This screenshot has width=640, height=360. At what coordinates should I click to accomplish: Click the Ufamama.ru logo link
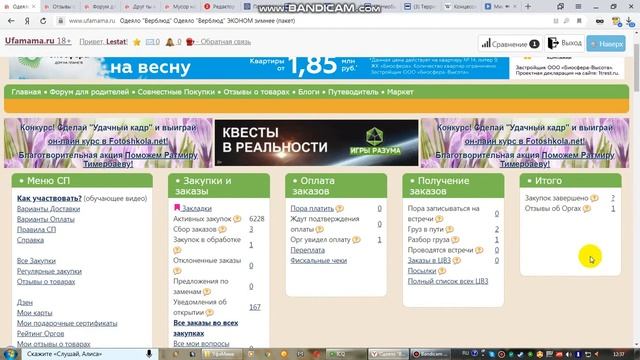[x=38, y=41]
